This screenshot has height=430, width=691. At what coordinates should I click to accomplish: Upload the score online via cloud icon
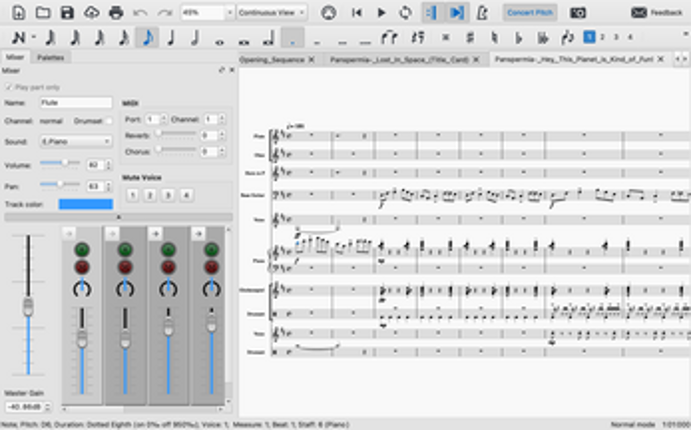point(92,12)
